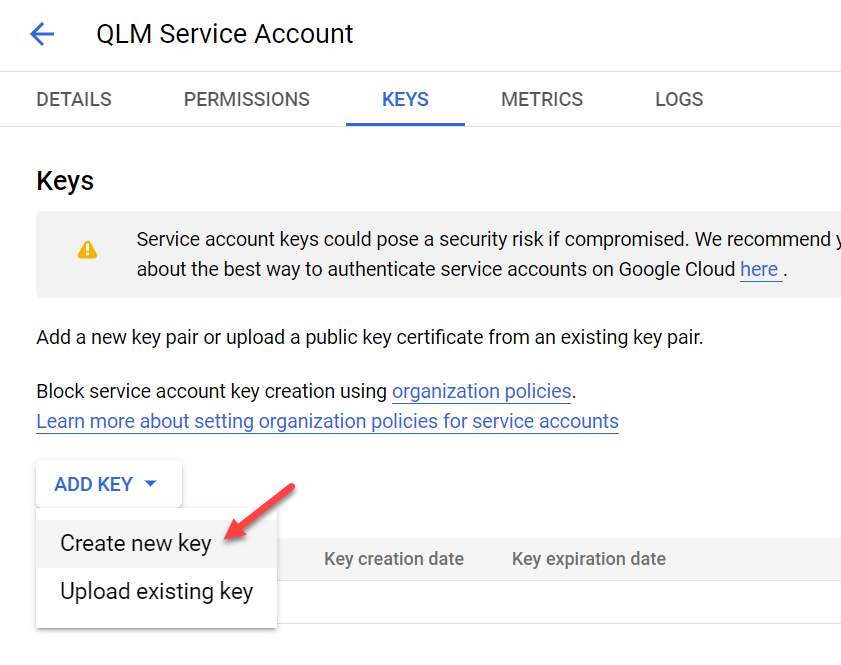
Task: Switch to the DETAILS tab
Action: (x=74, y=99)
